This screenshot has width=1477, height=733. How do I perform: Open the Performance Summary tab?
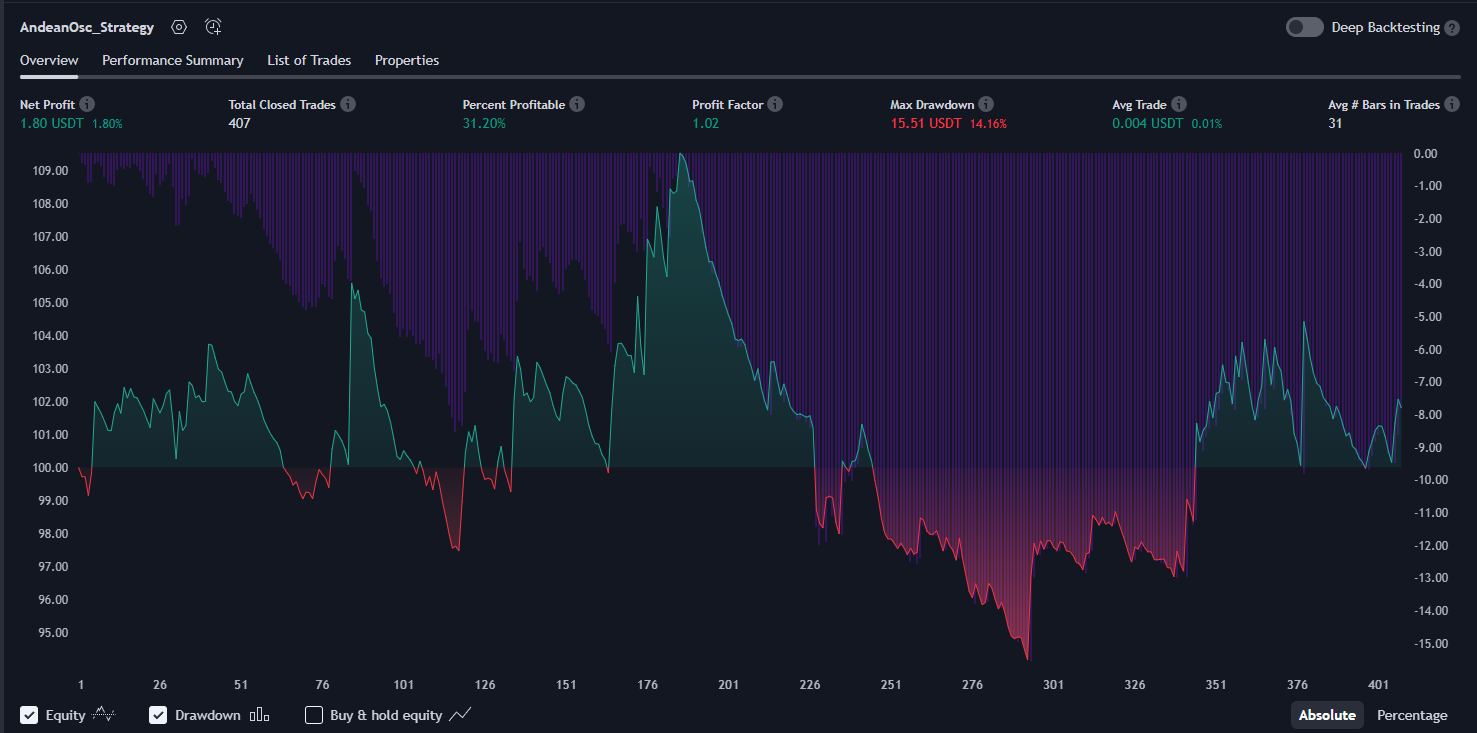[173, 60]
